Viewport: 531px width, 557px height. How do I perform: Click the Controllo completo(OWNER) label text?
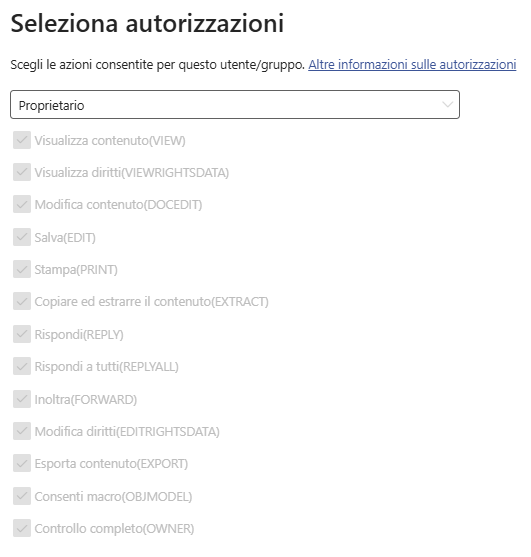(x=114, y=529)
